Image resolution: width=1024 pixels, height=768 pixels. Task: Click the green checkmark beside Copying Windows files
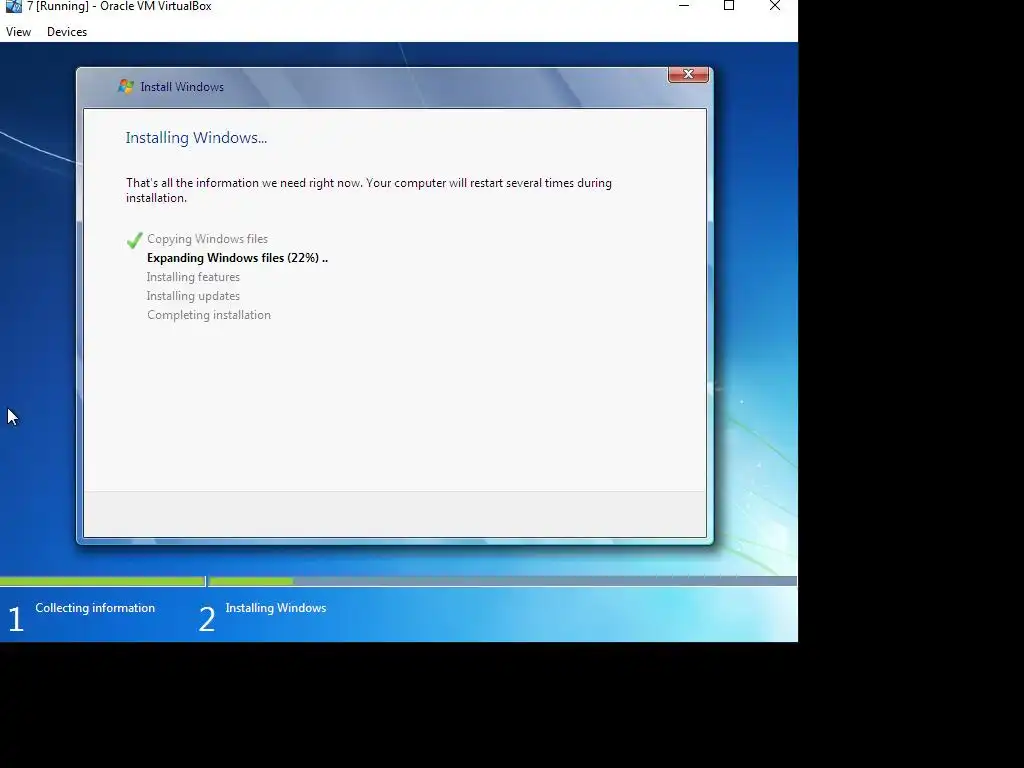[135, 240]
